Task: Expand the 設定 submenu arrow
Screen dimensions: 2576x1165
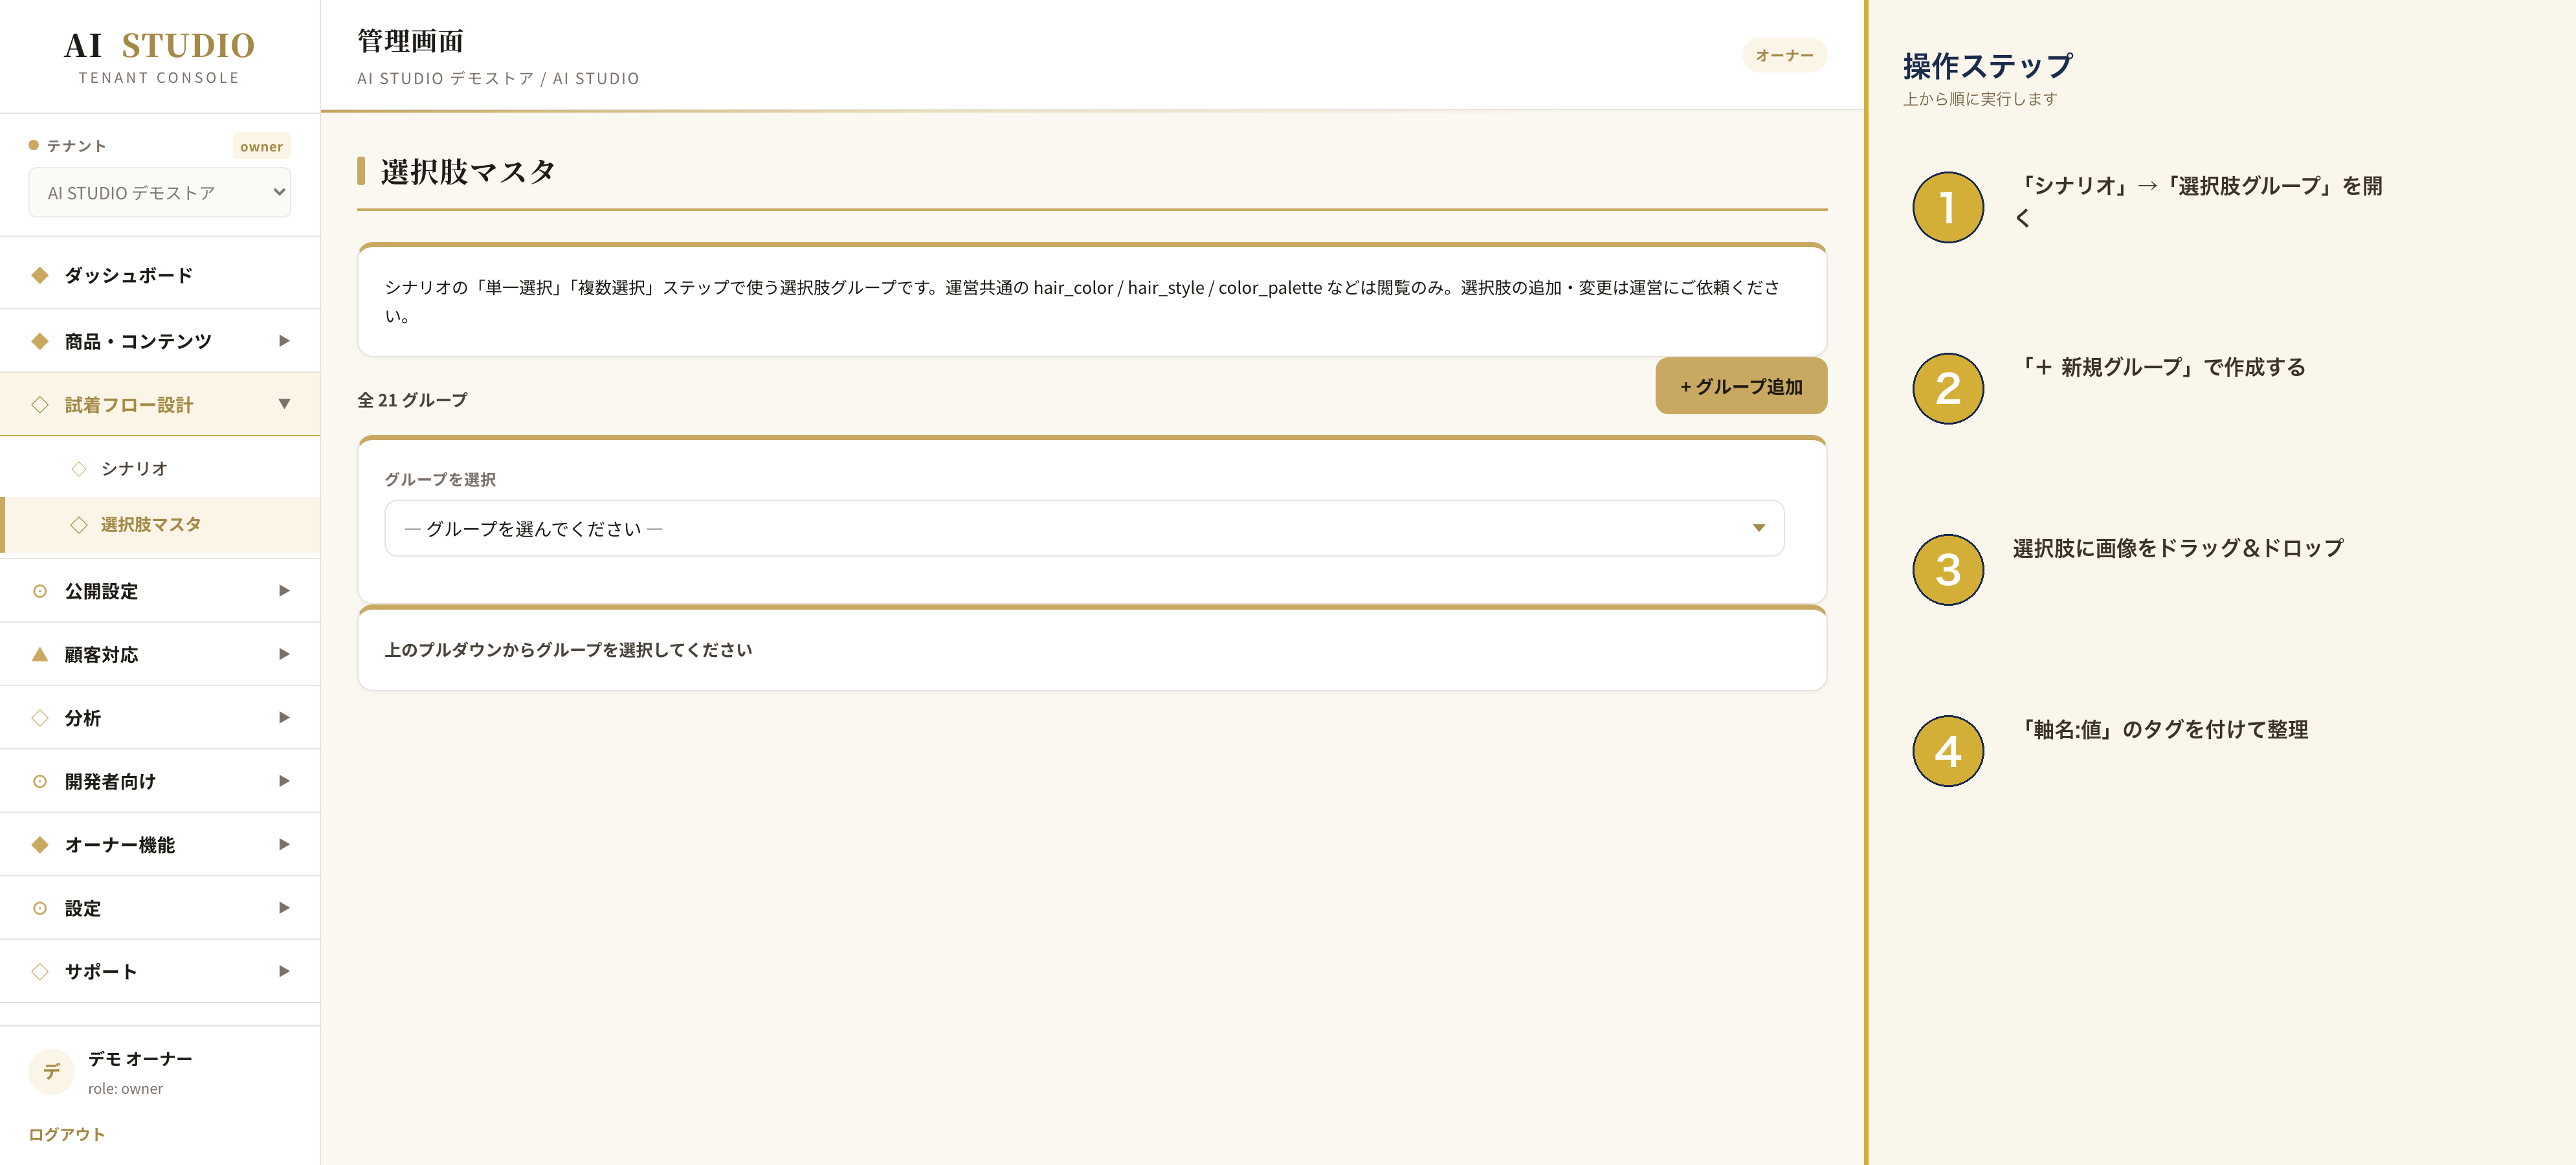Action: [x=284, y=908]
